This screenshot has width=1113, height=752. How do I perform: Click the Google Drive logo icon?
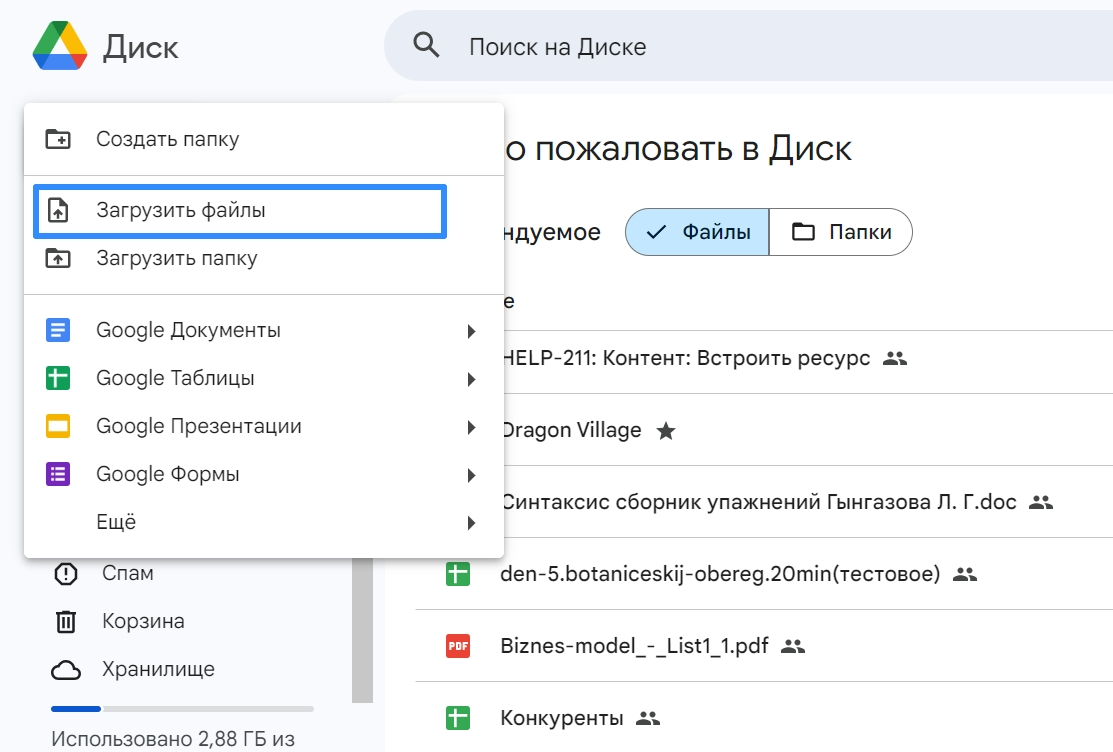point(60,46)
